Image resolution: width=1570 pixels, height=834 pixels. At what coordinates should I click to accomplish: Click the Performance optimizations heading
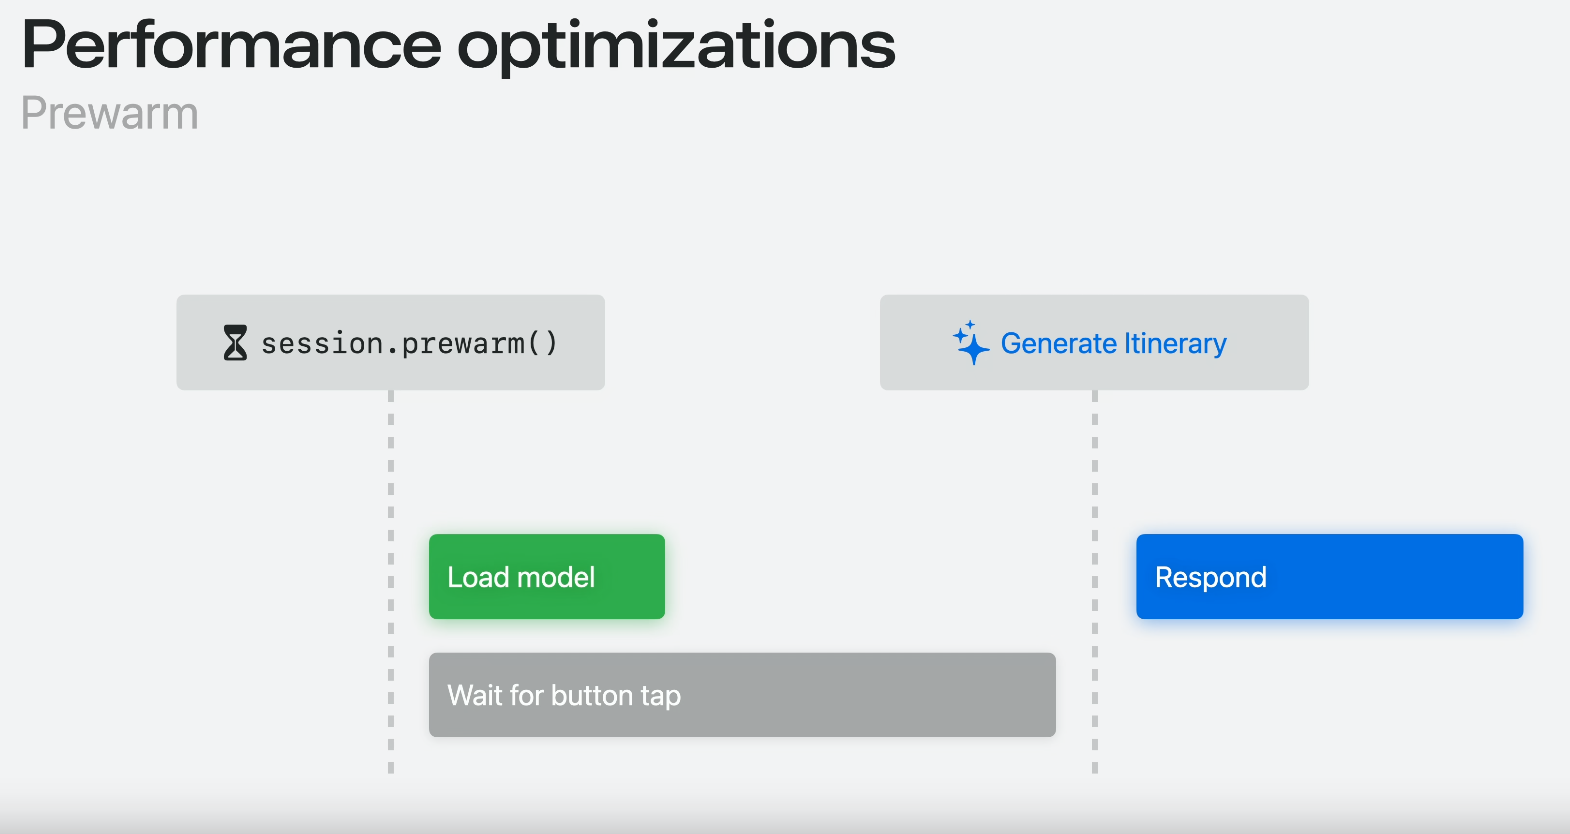tap(458, 46)
